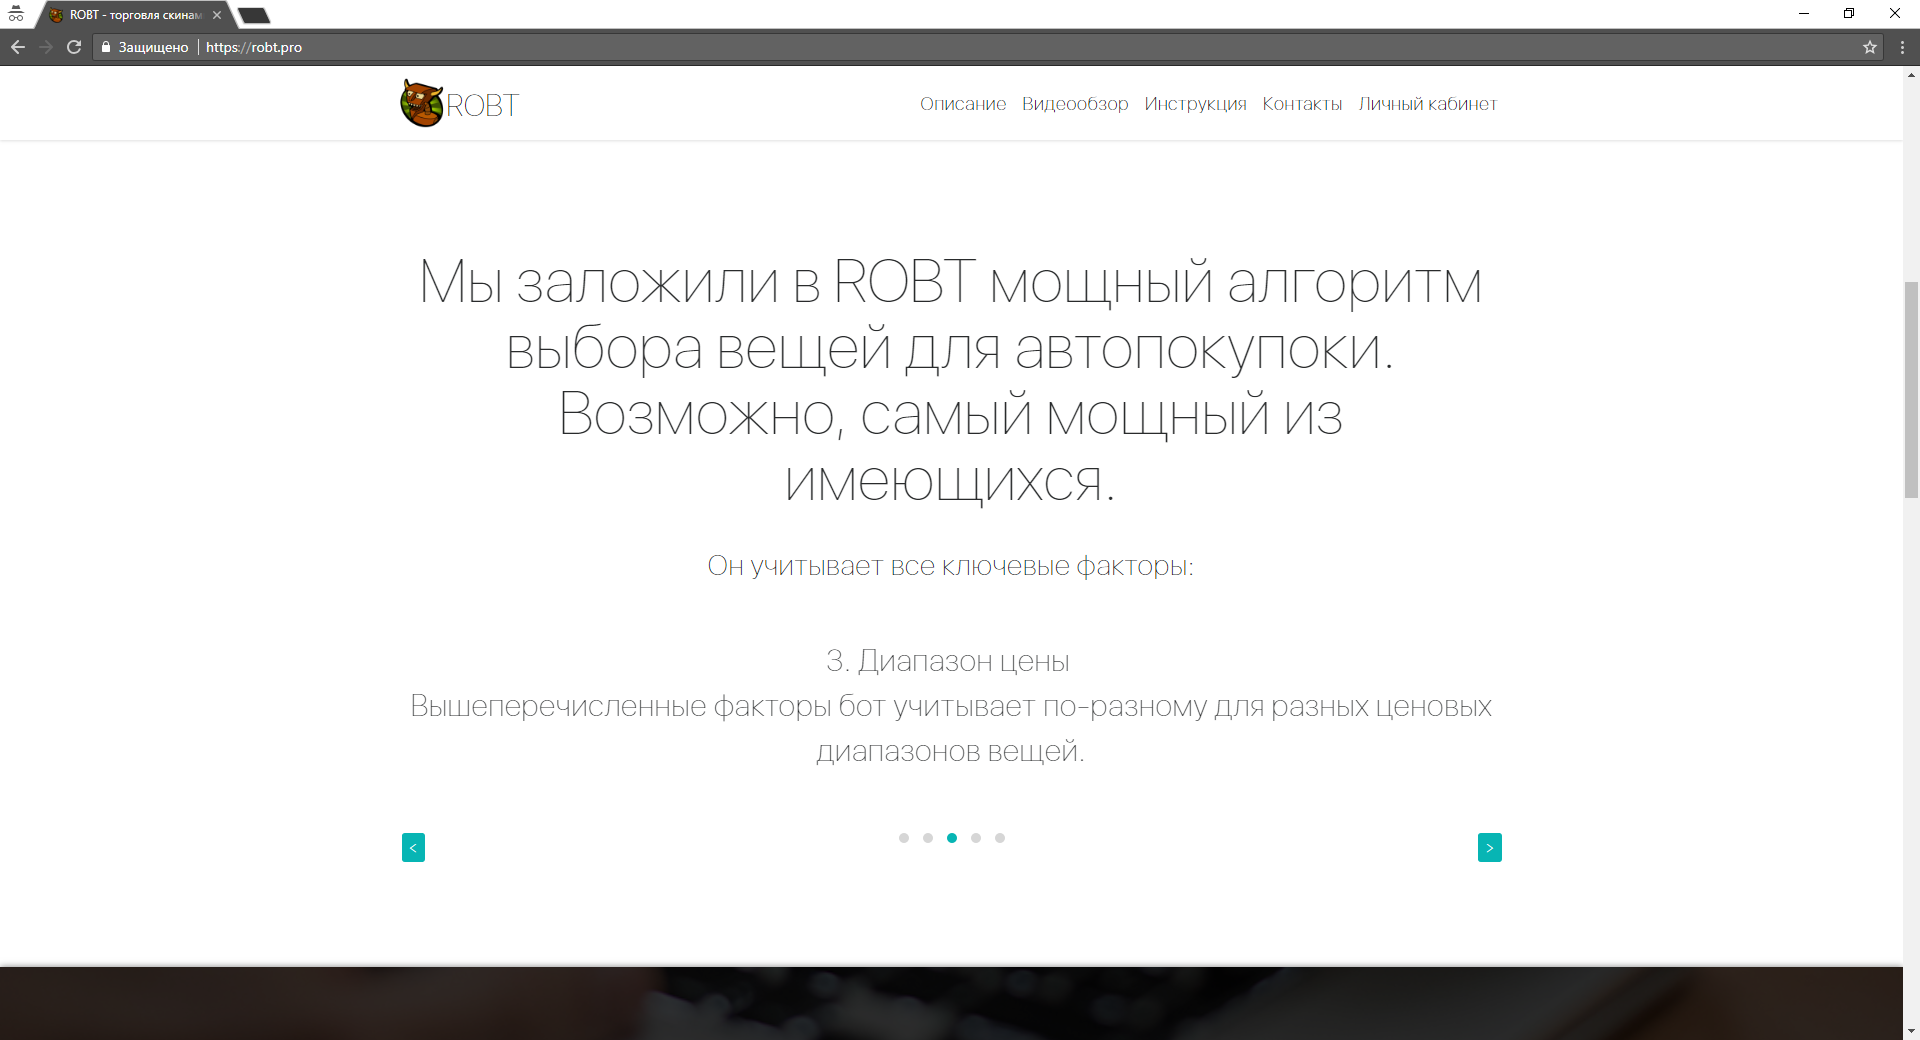Open the Описание menu link
Image resolution: width=1920 pixels, height=1040 pixels.
click(x=962, y=104)
